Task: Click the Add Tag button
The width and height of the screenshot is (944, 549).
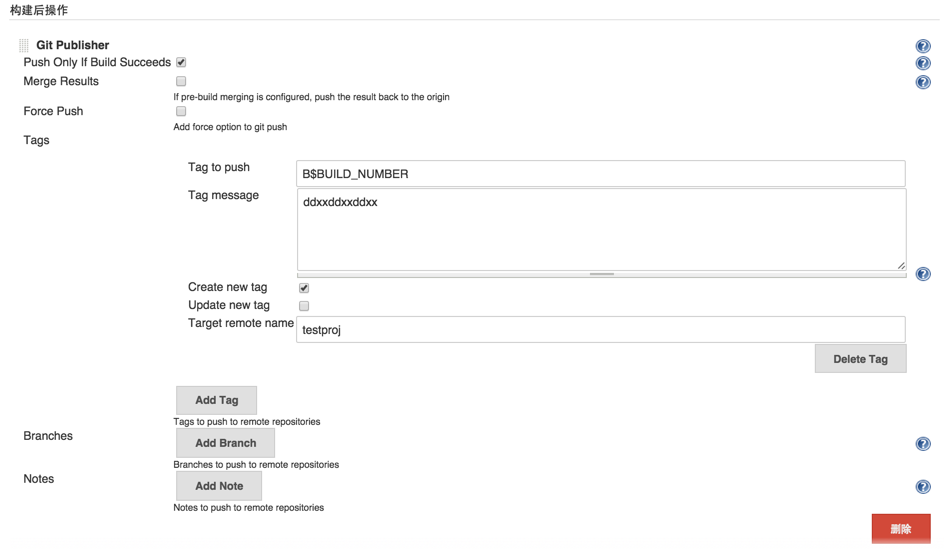Action: pos(216,400)
